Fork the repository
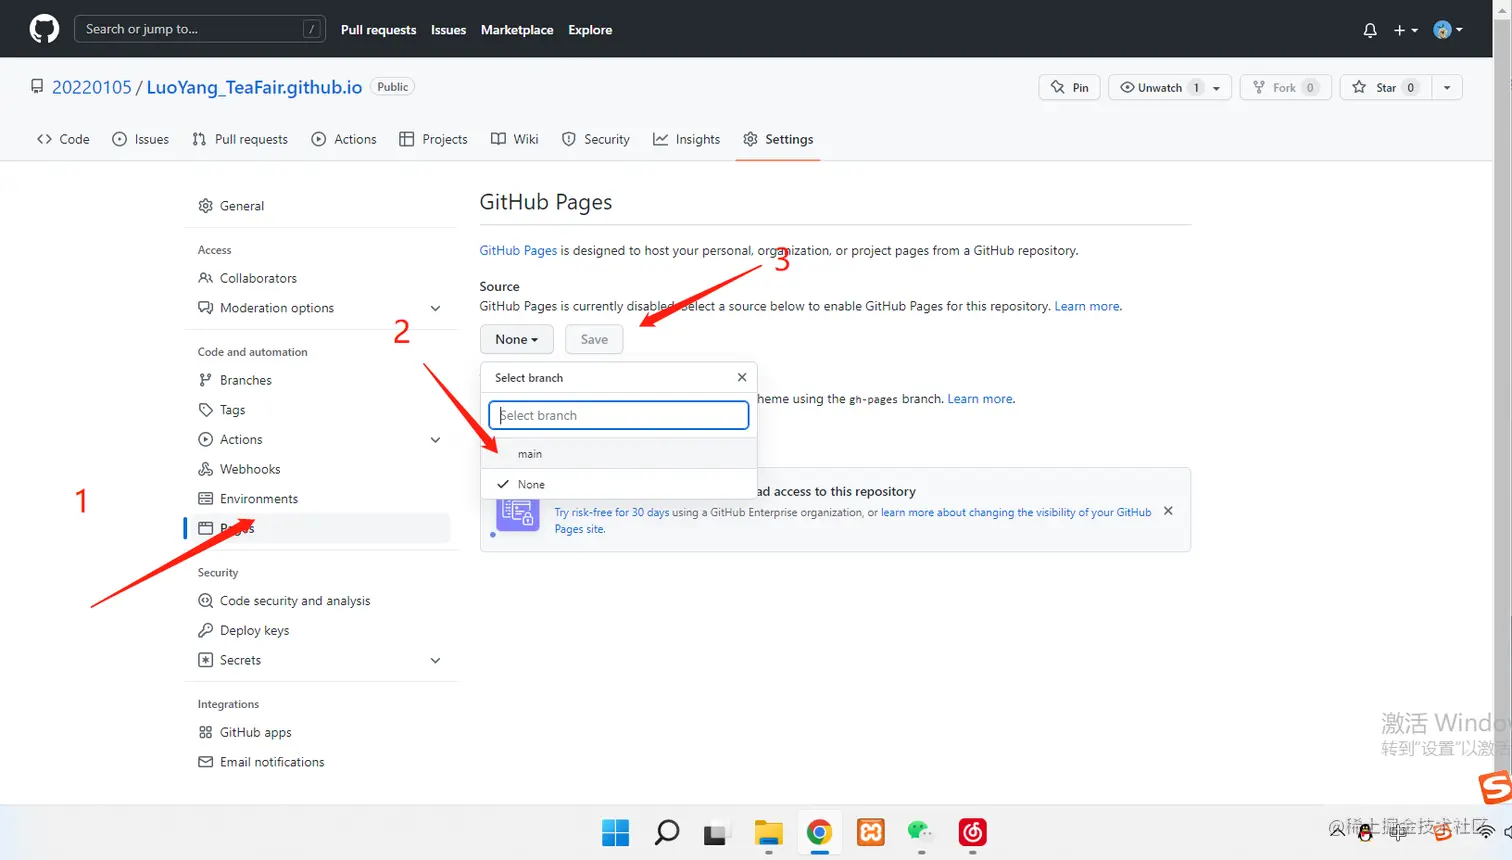 click(x=1285, y=87)
